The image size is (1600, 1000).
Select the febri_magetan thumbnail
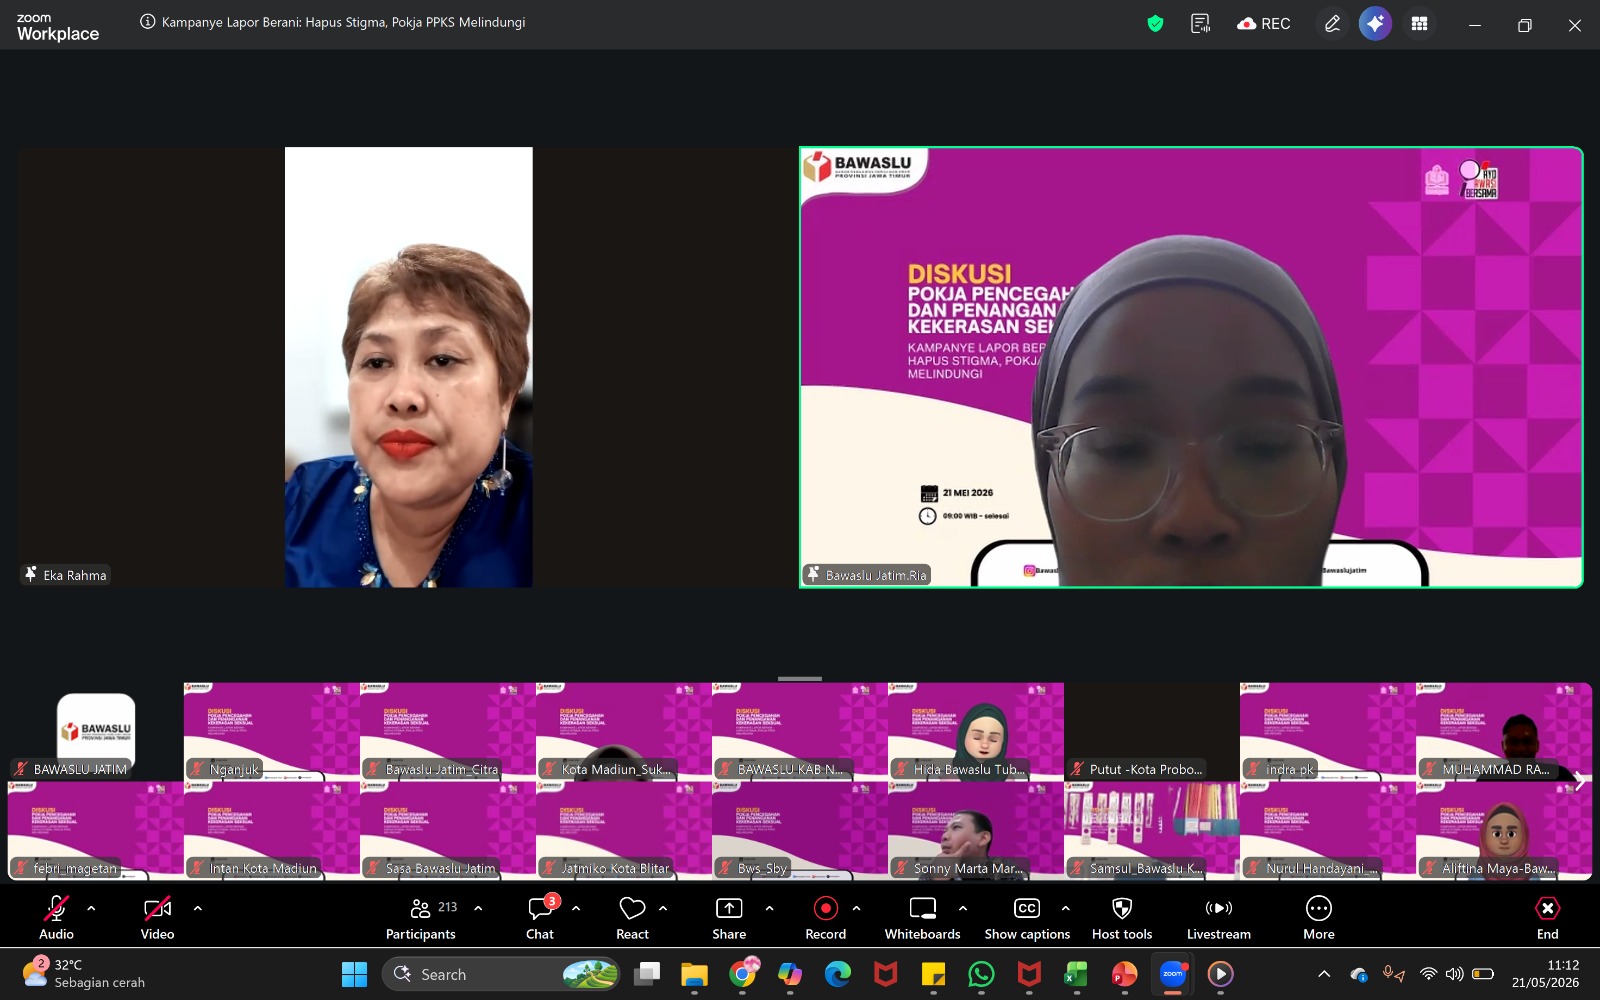[x=96, y=831]
